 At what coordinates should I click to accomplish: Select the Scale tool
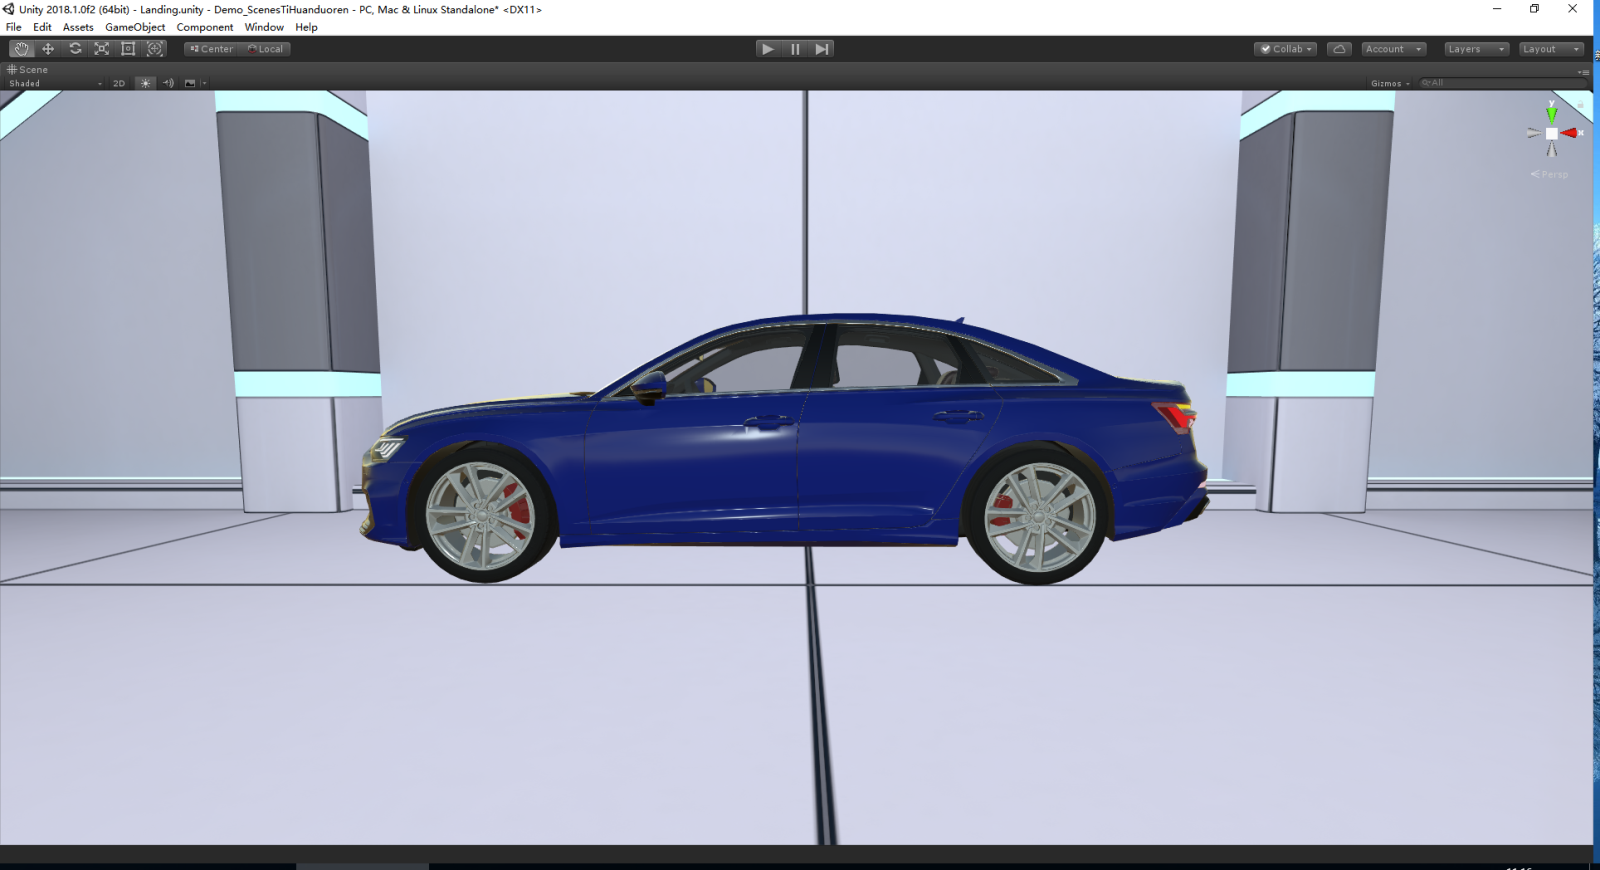pos(101,49)
